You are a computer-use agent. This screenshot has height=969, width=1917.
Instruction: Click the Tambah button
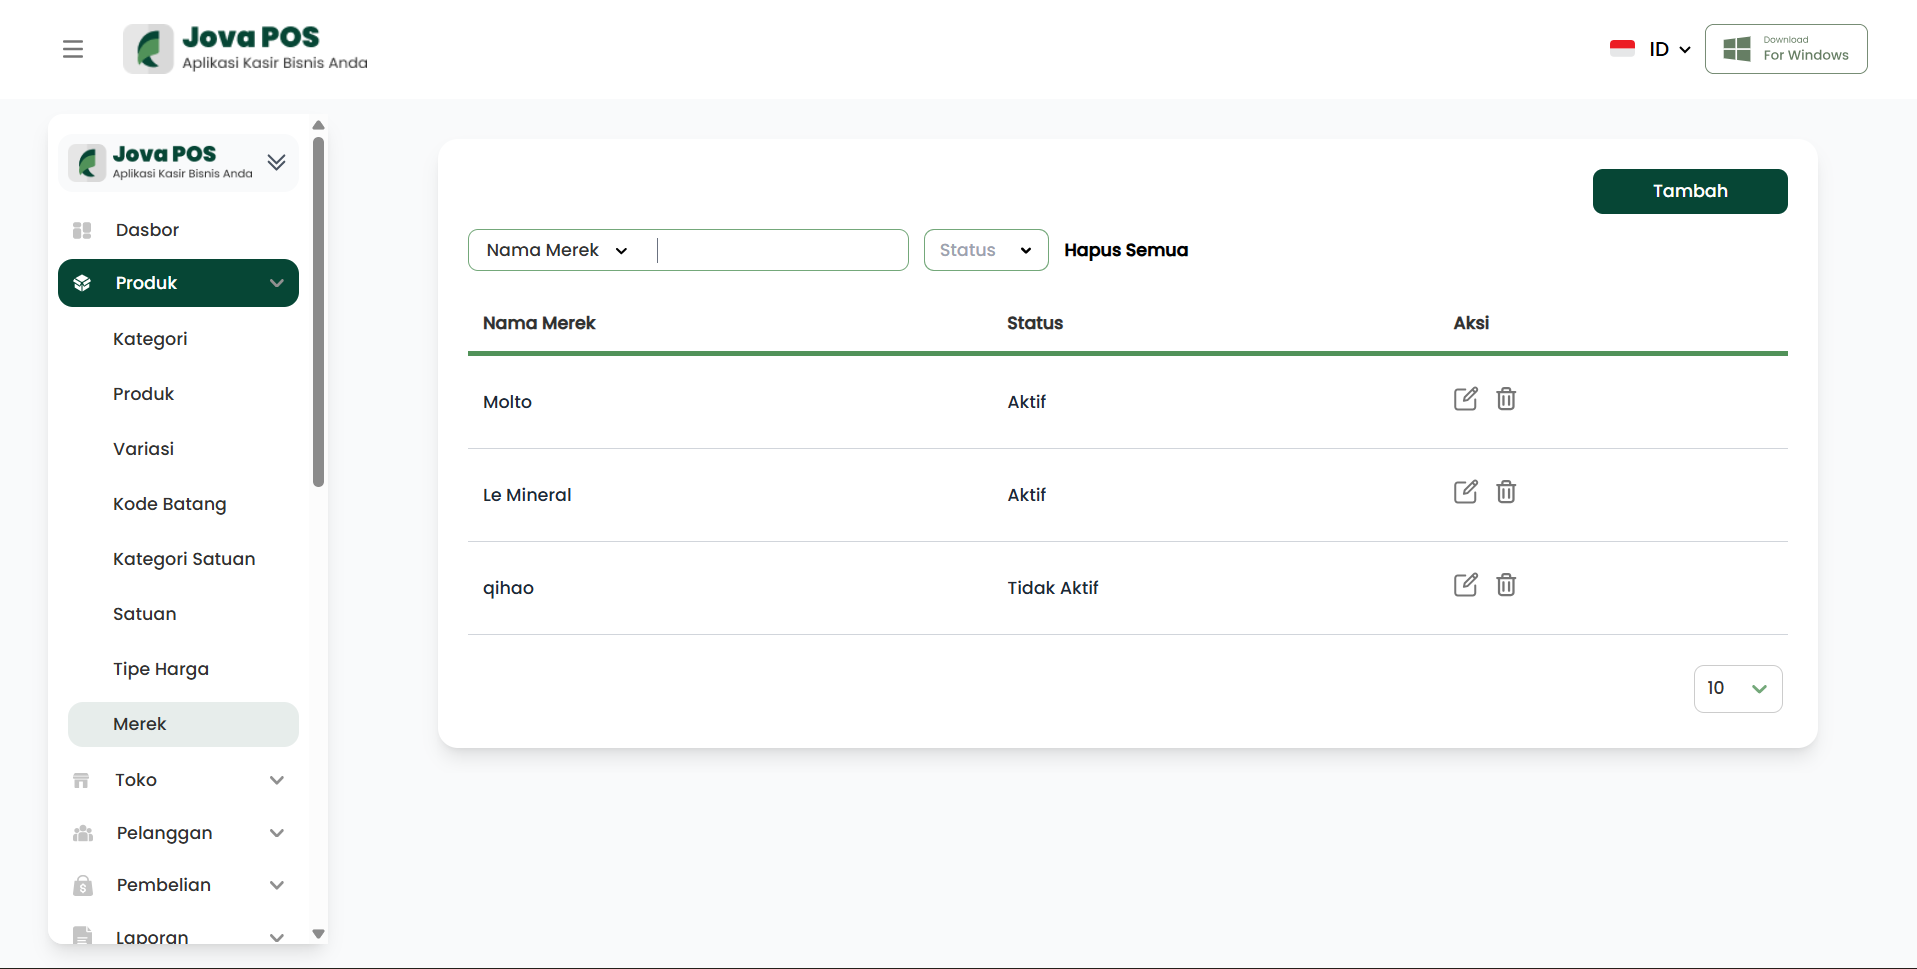(1689, 191)
